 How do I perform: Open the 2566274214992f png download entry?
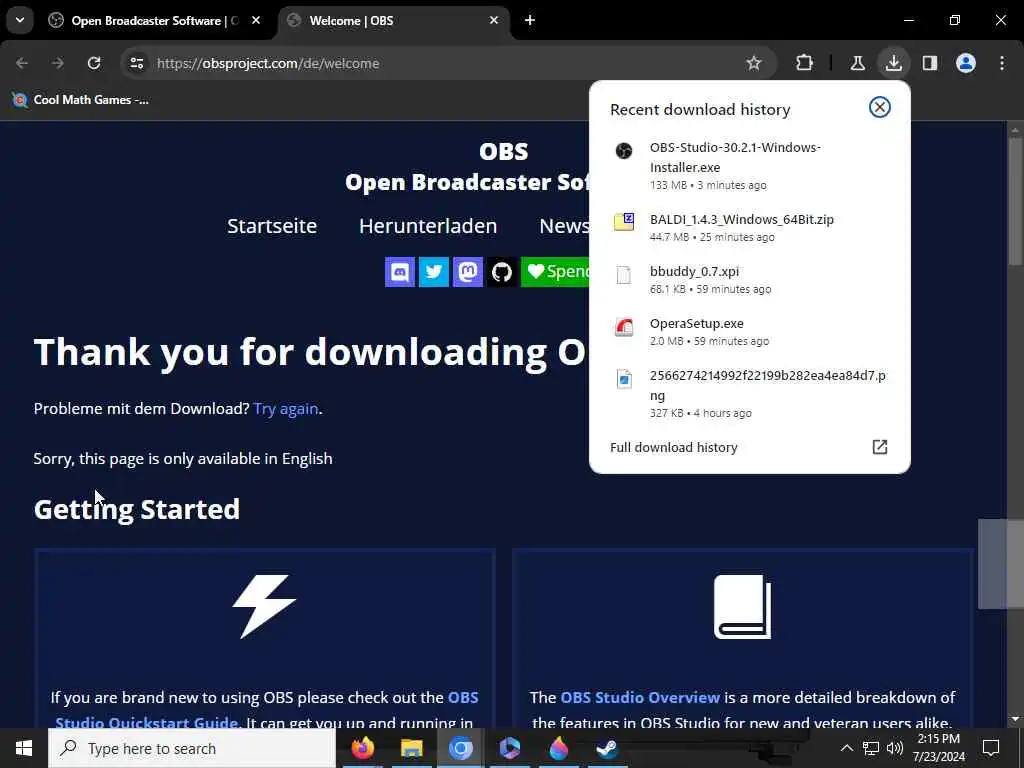point(749,393)
